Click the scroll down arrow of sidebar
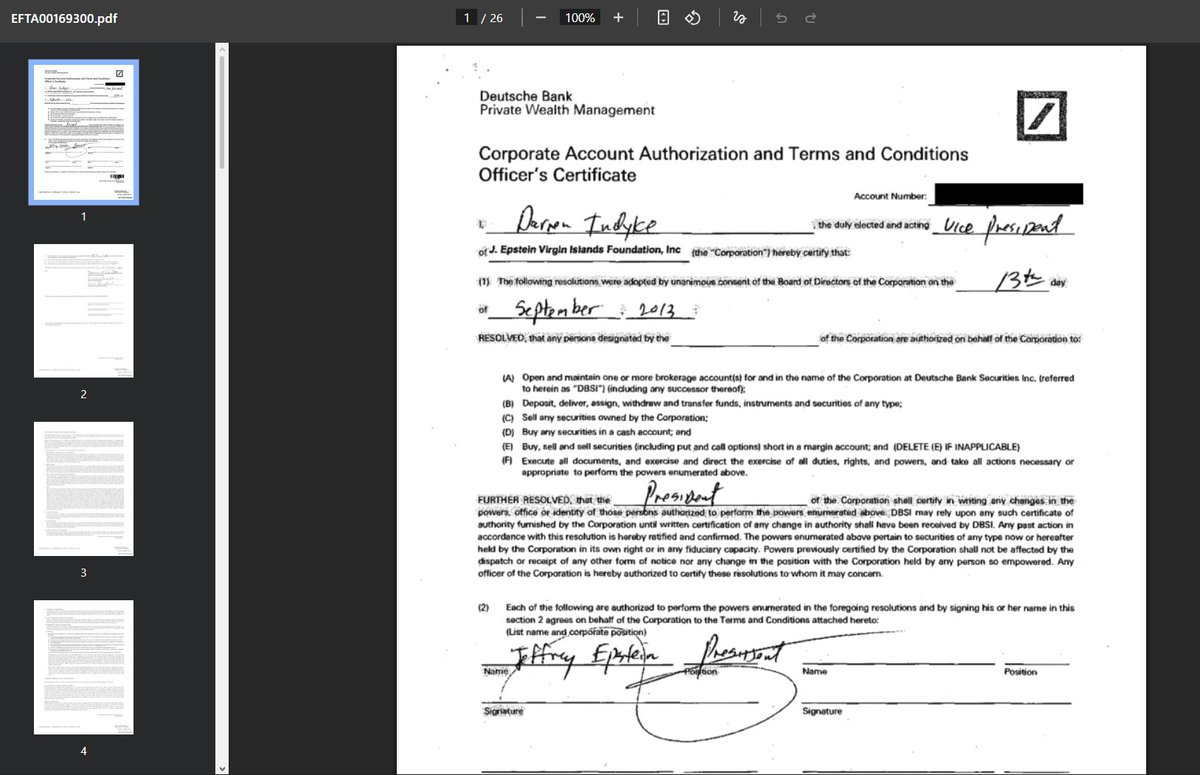Screen dimensions: 1200x775 click(221, 767)
